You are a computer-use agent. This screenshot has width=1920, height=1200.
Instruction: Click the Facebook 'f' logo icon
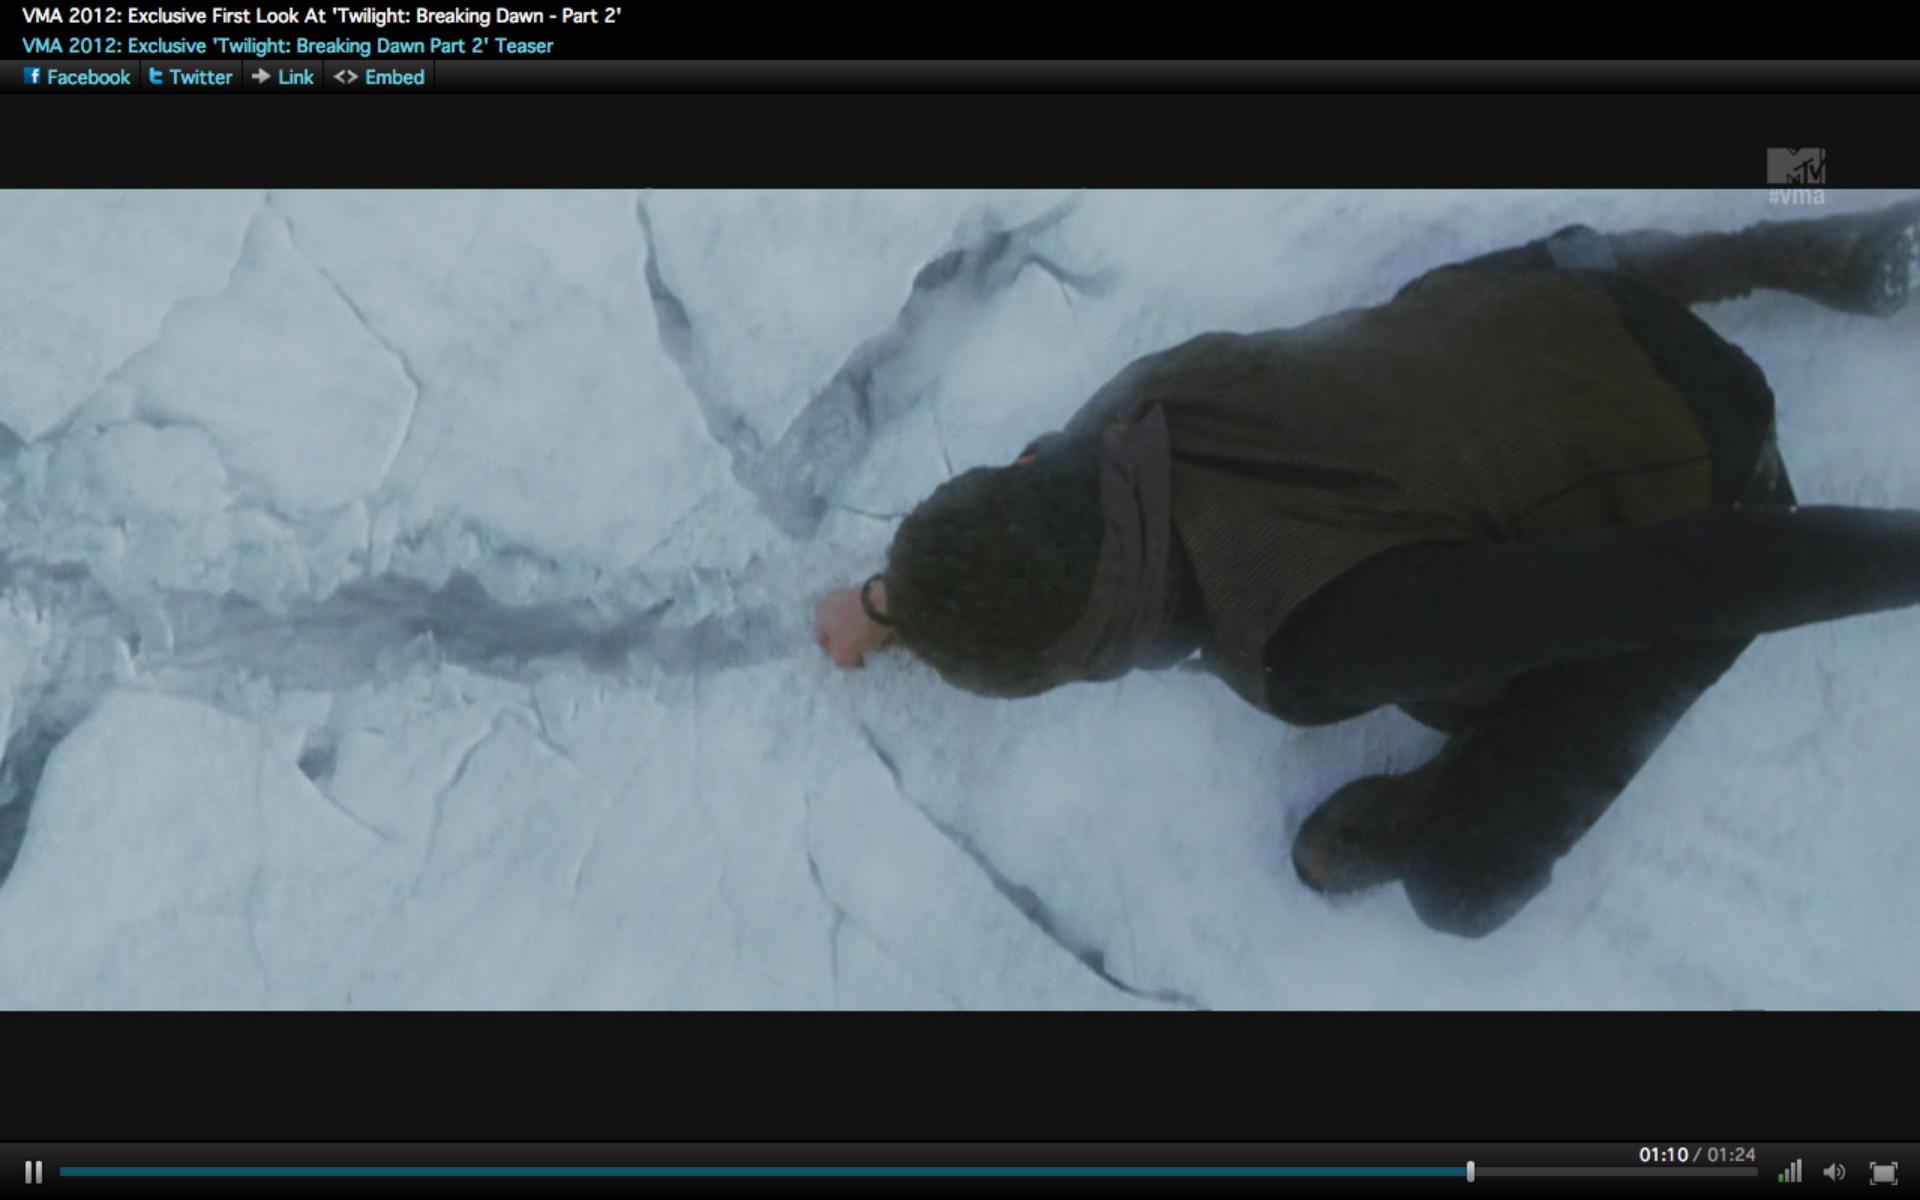32,76
